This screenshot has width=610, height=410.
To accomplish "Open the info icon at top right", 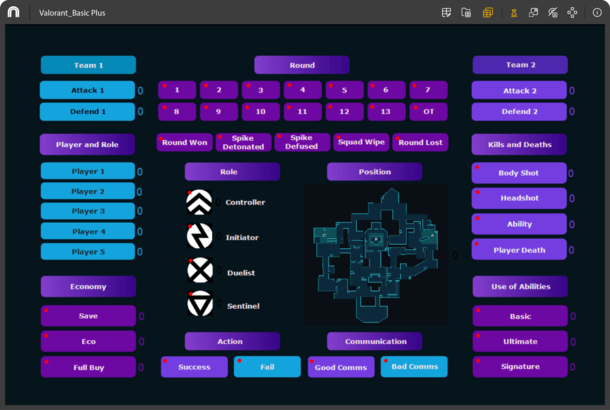I will point(597,12).
